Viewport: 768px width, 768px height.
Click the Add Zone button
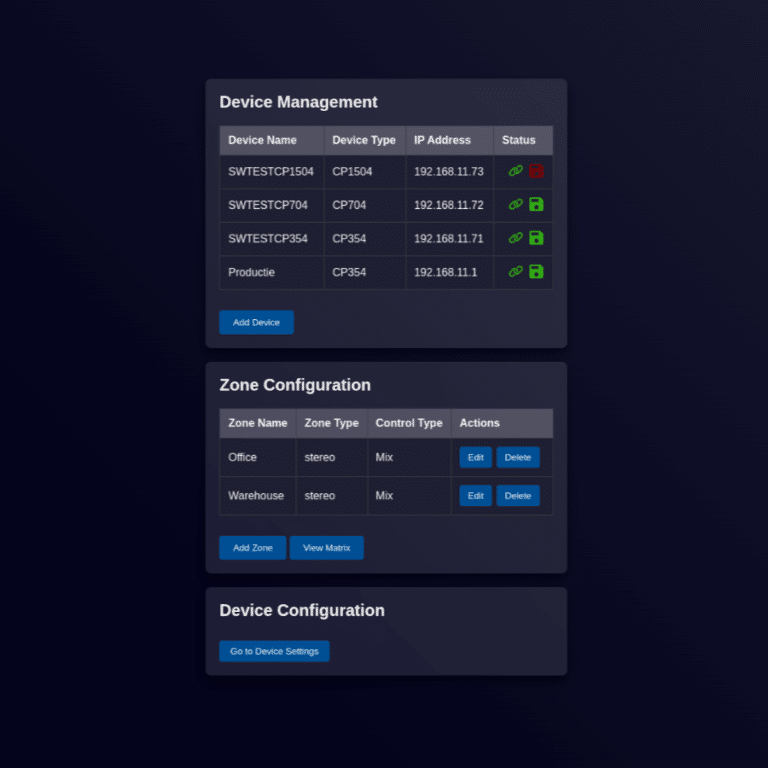coord(252,548)
